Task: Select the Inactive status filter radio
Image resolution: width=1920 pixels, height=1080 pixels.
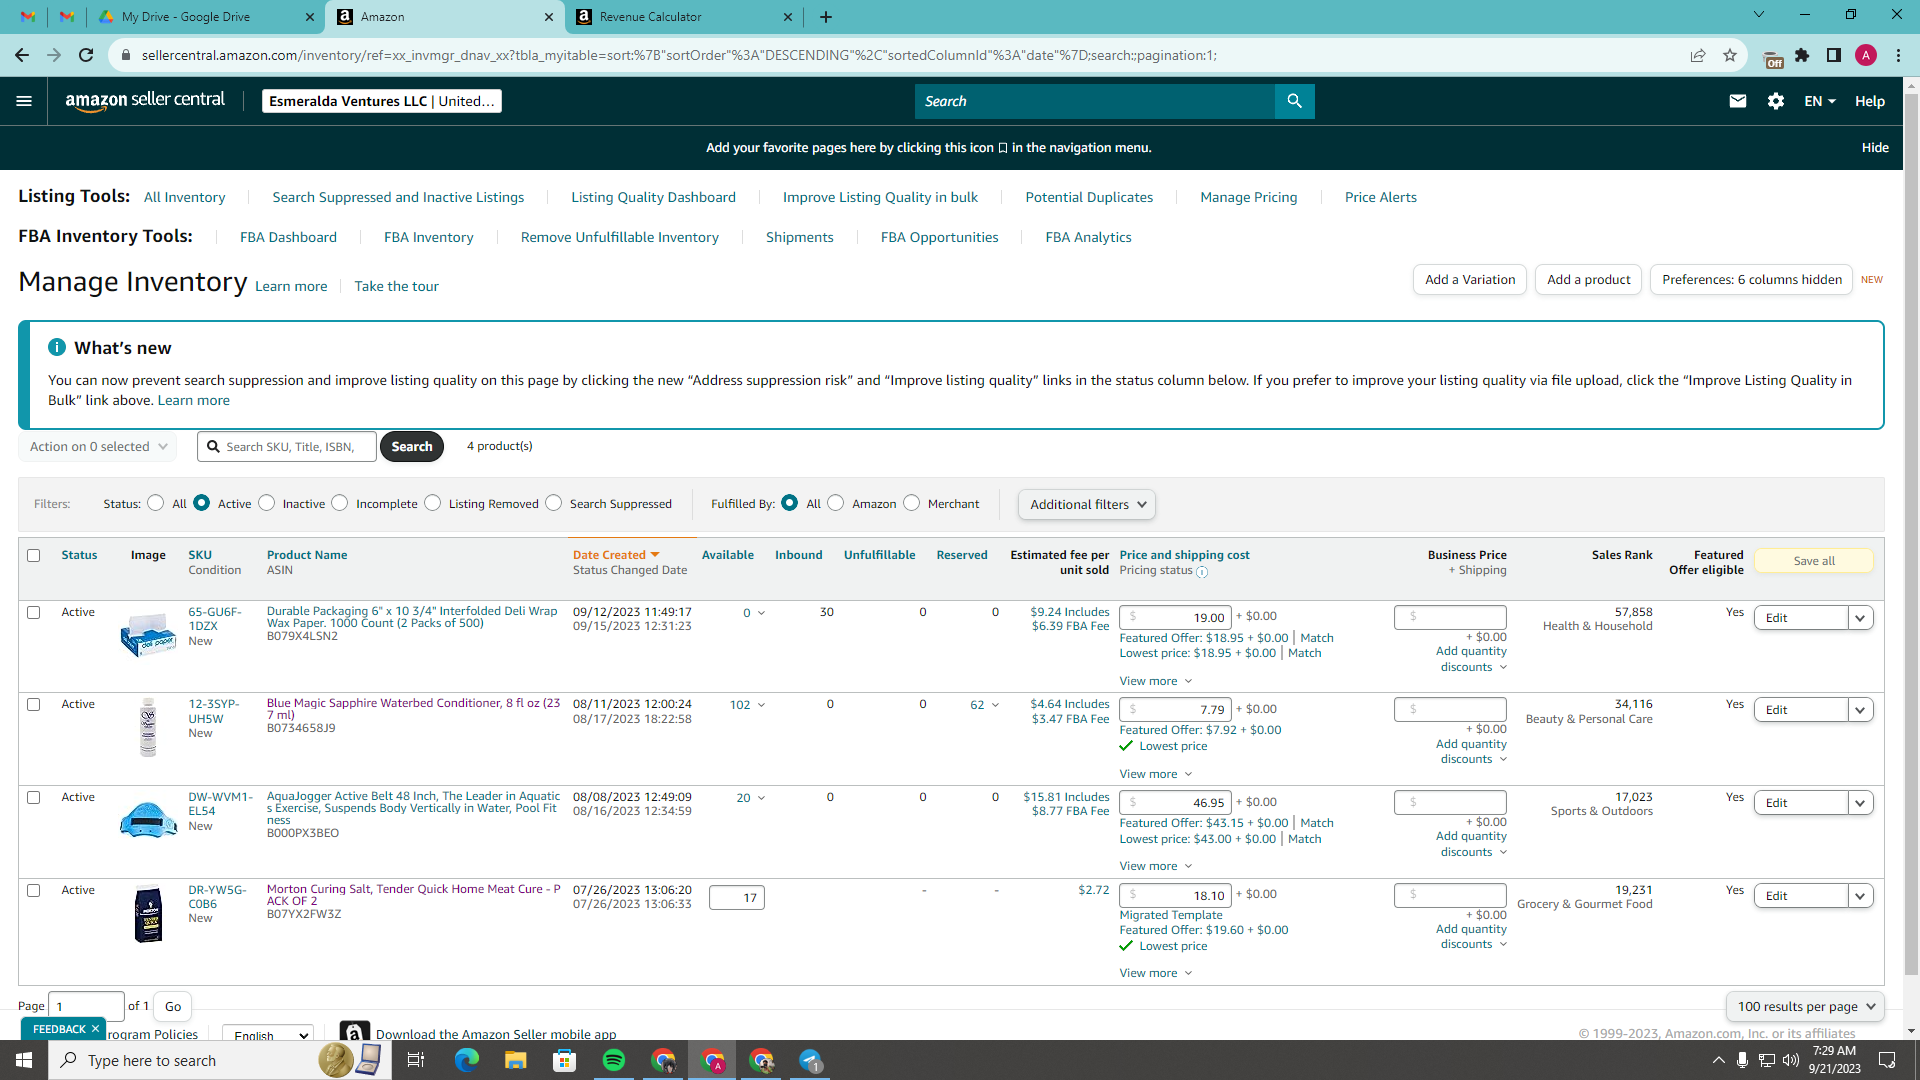Action: 266,503
